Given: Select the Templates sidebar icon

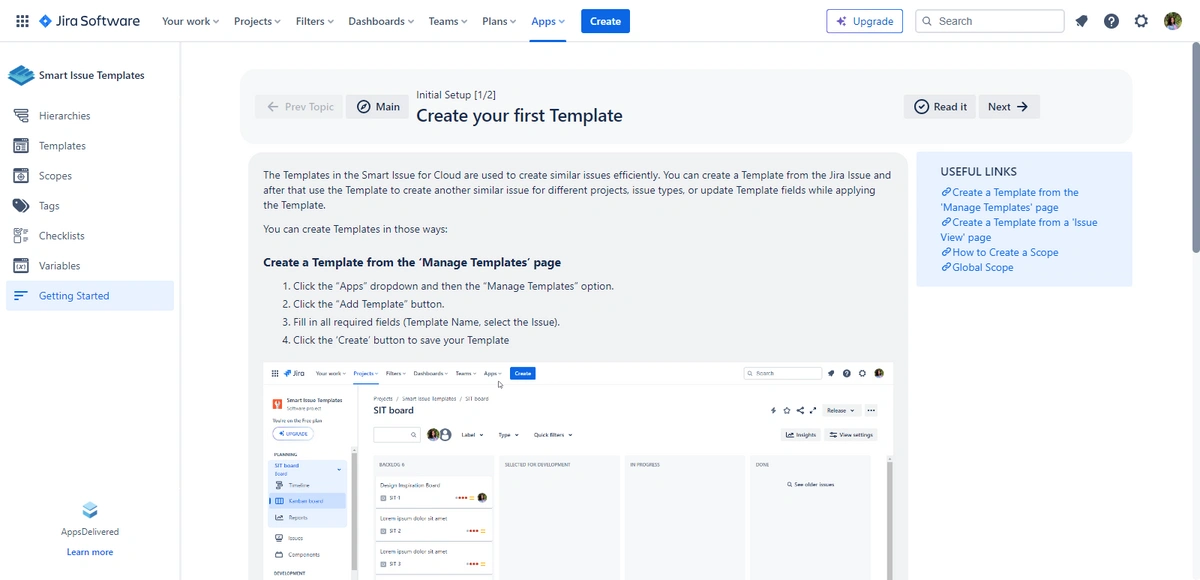Looking at the screenshot, I should tap(21, 146).
